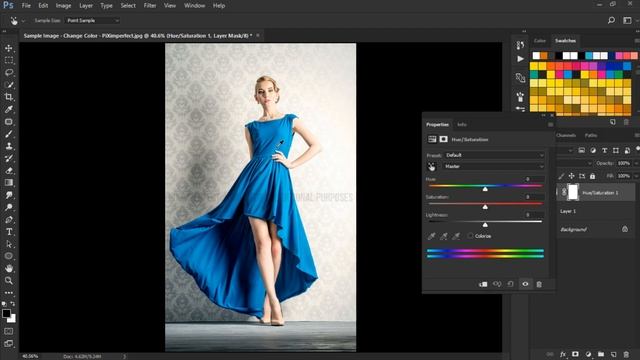Open the Edit Toolbar ellipsis
640x360 pixels.
click(9, 293)
